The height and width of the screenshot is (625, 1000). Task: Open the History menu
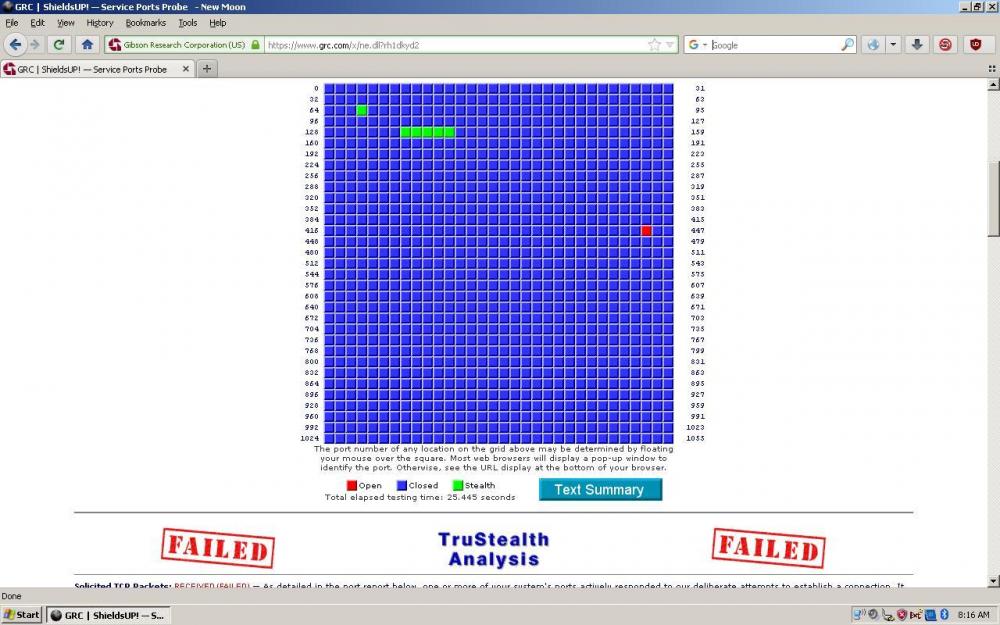(99, 23)
